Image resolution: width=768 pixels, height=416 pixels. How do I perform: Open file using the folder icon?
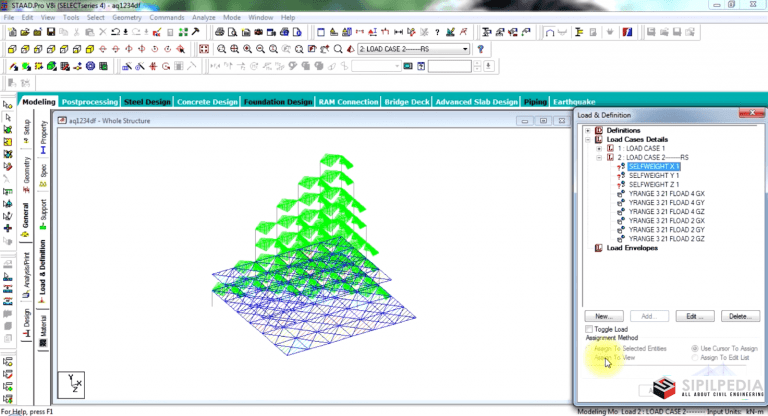(25, 32)
